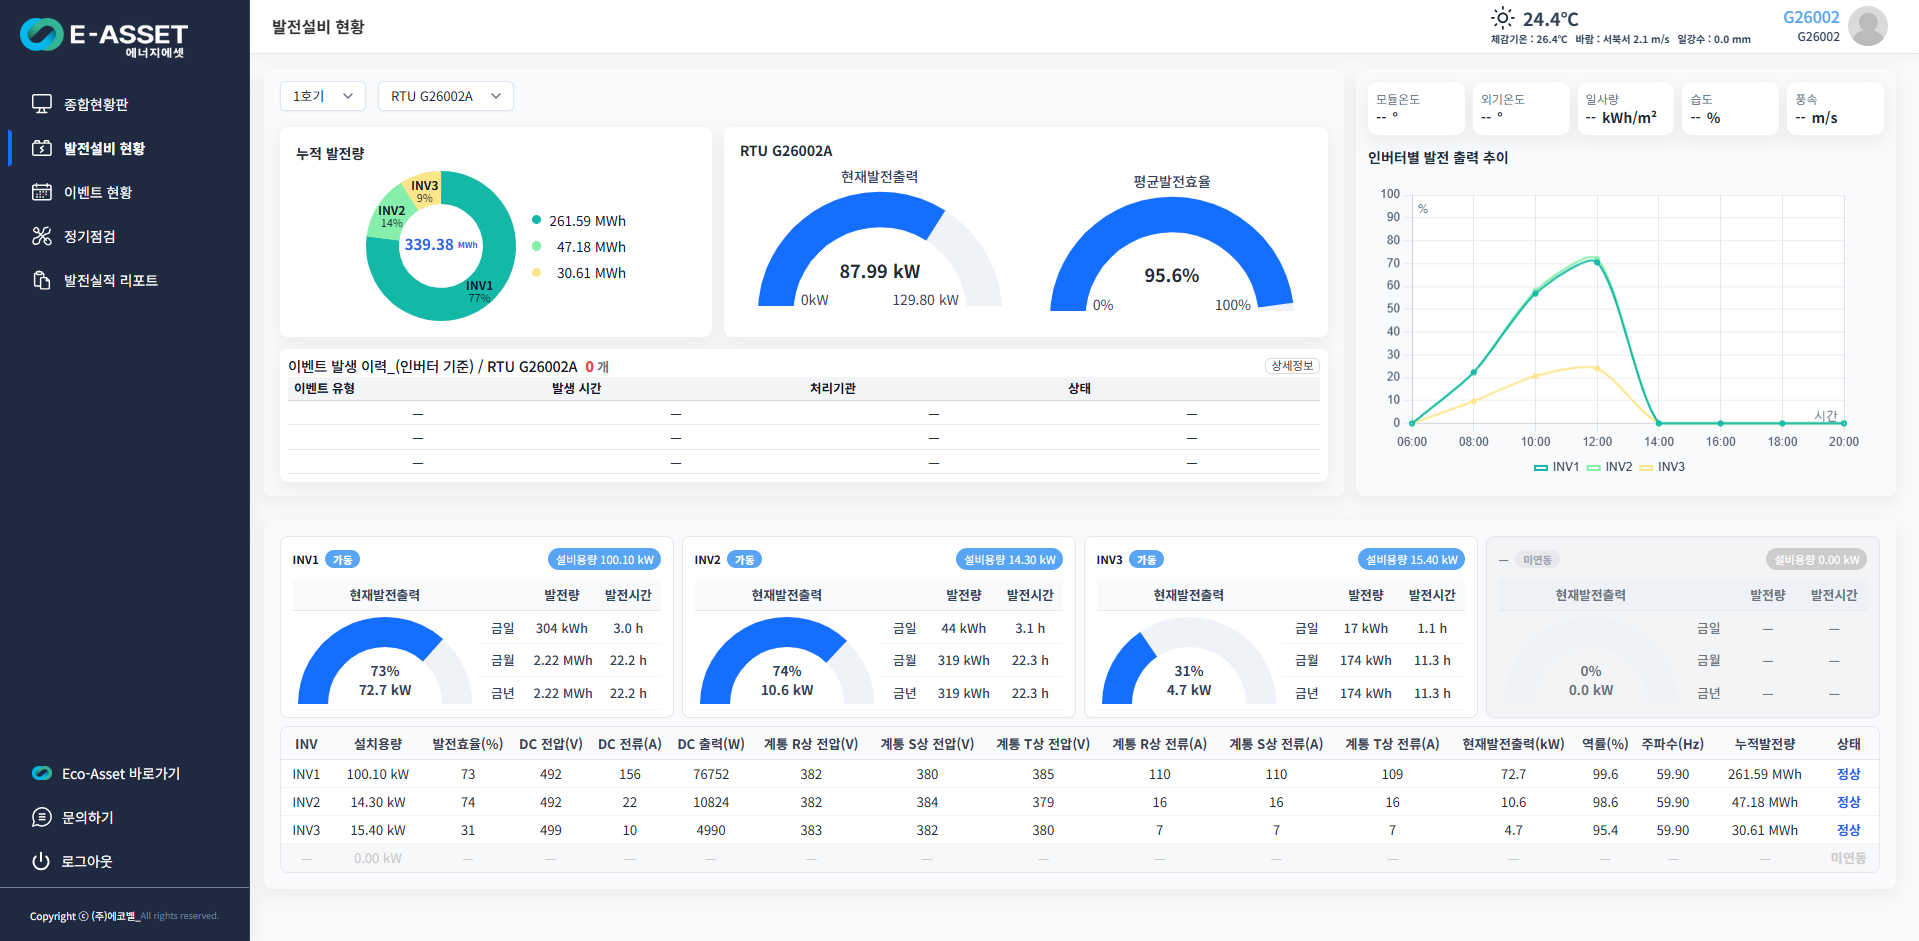The width and height of the screenshot is (1919, 941).
Task: Click 로그아웃 link
Action: 87,861
